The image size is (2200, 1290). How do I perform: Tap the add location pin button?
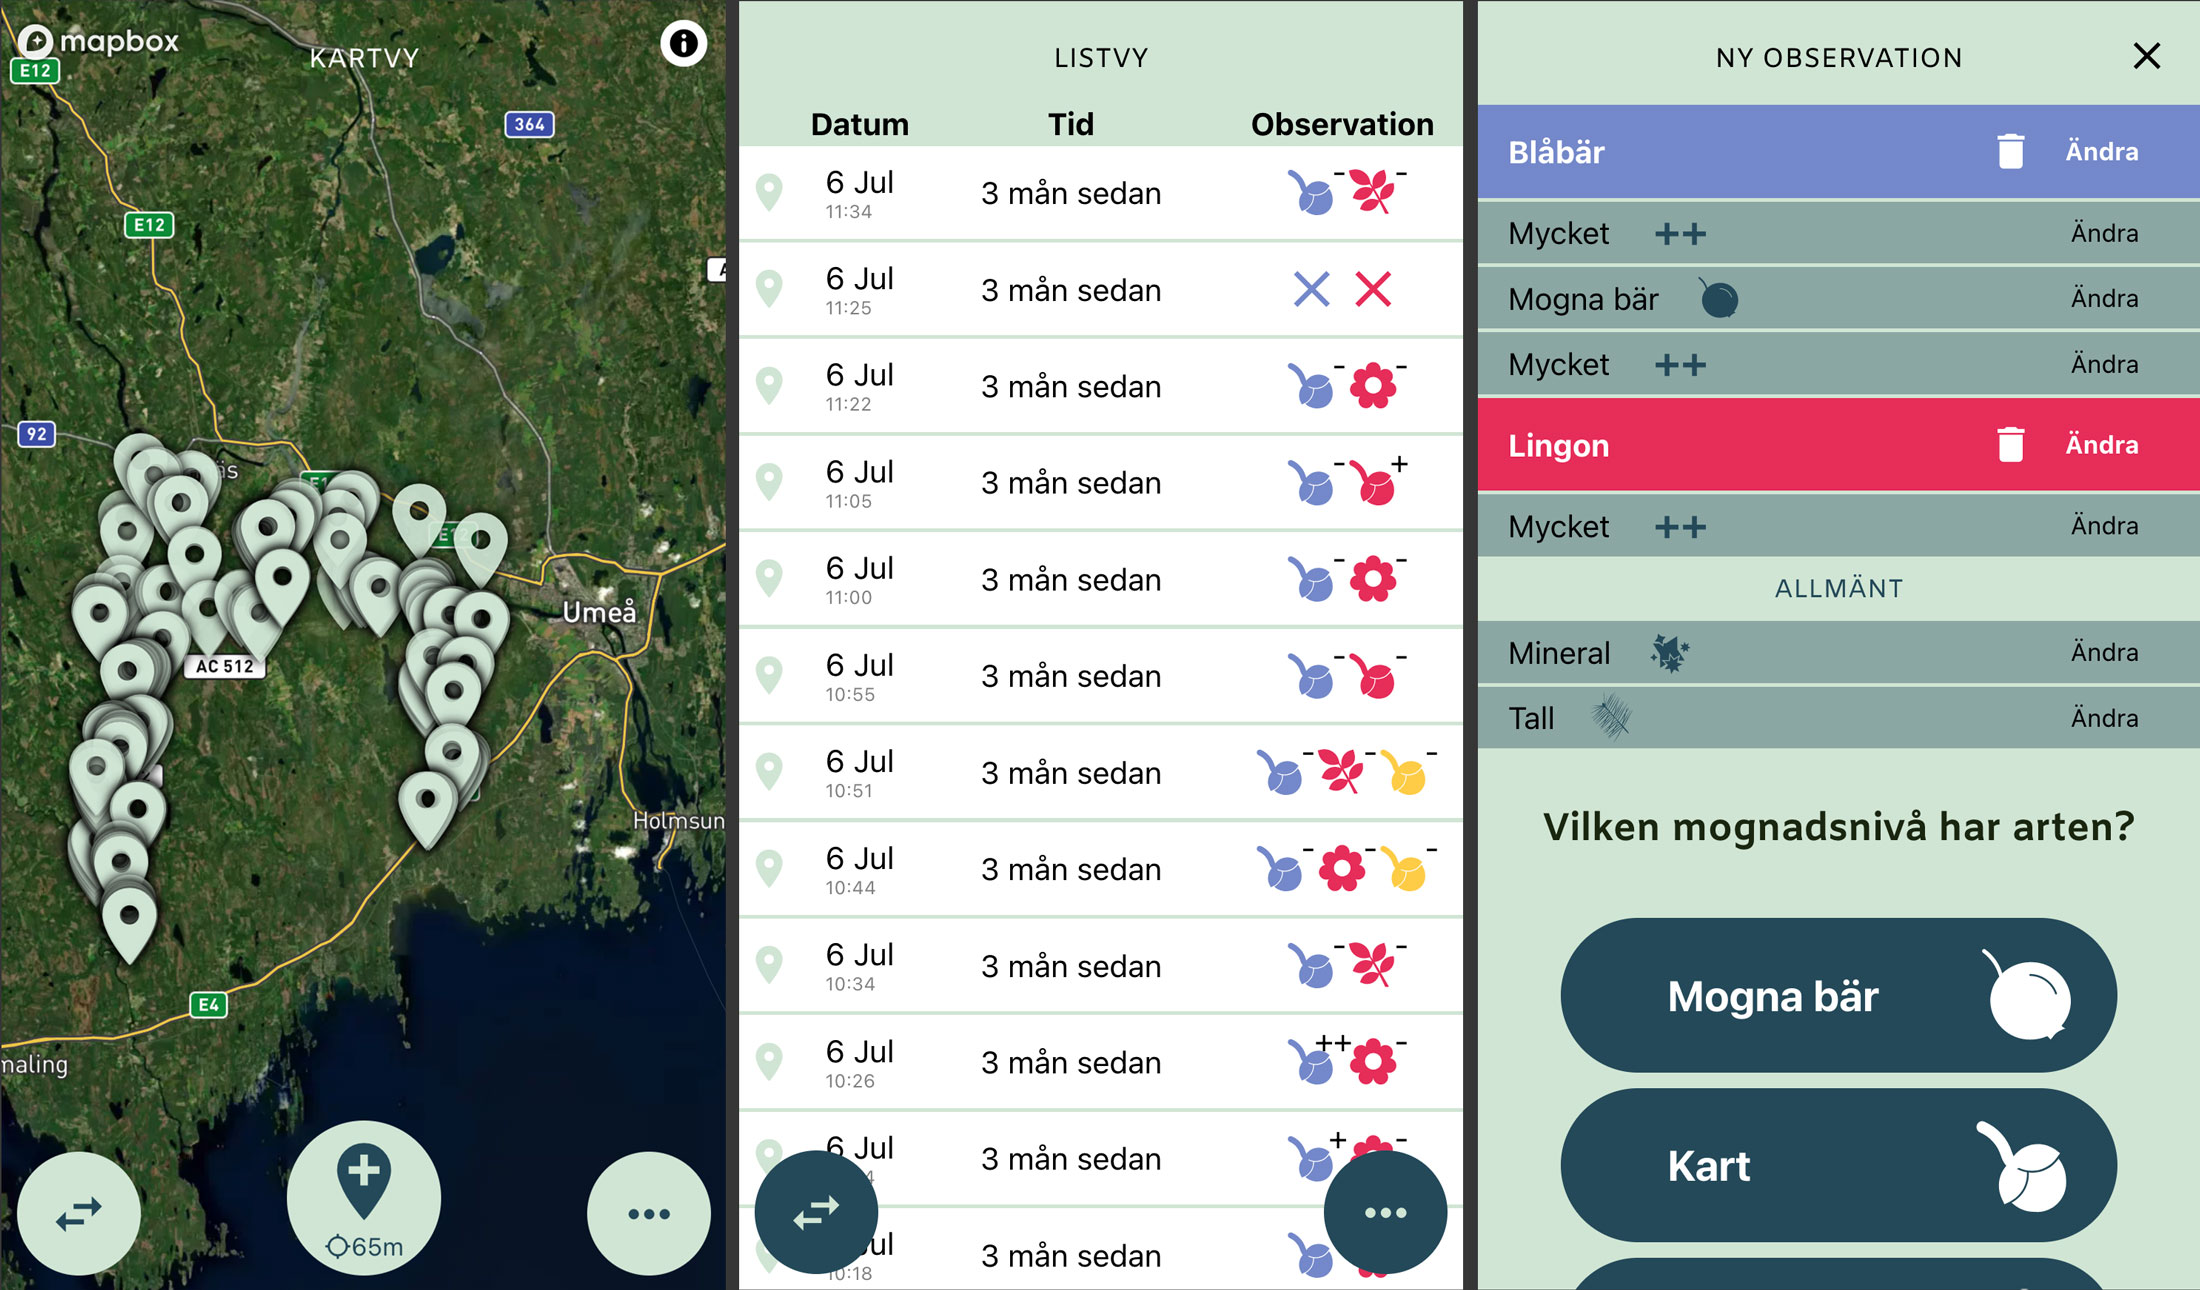[x=364, y=1197]
